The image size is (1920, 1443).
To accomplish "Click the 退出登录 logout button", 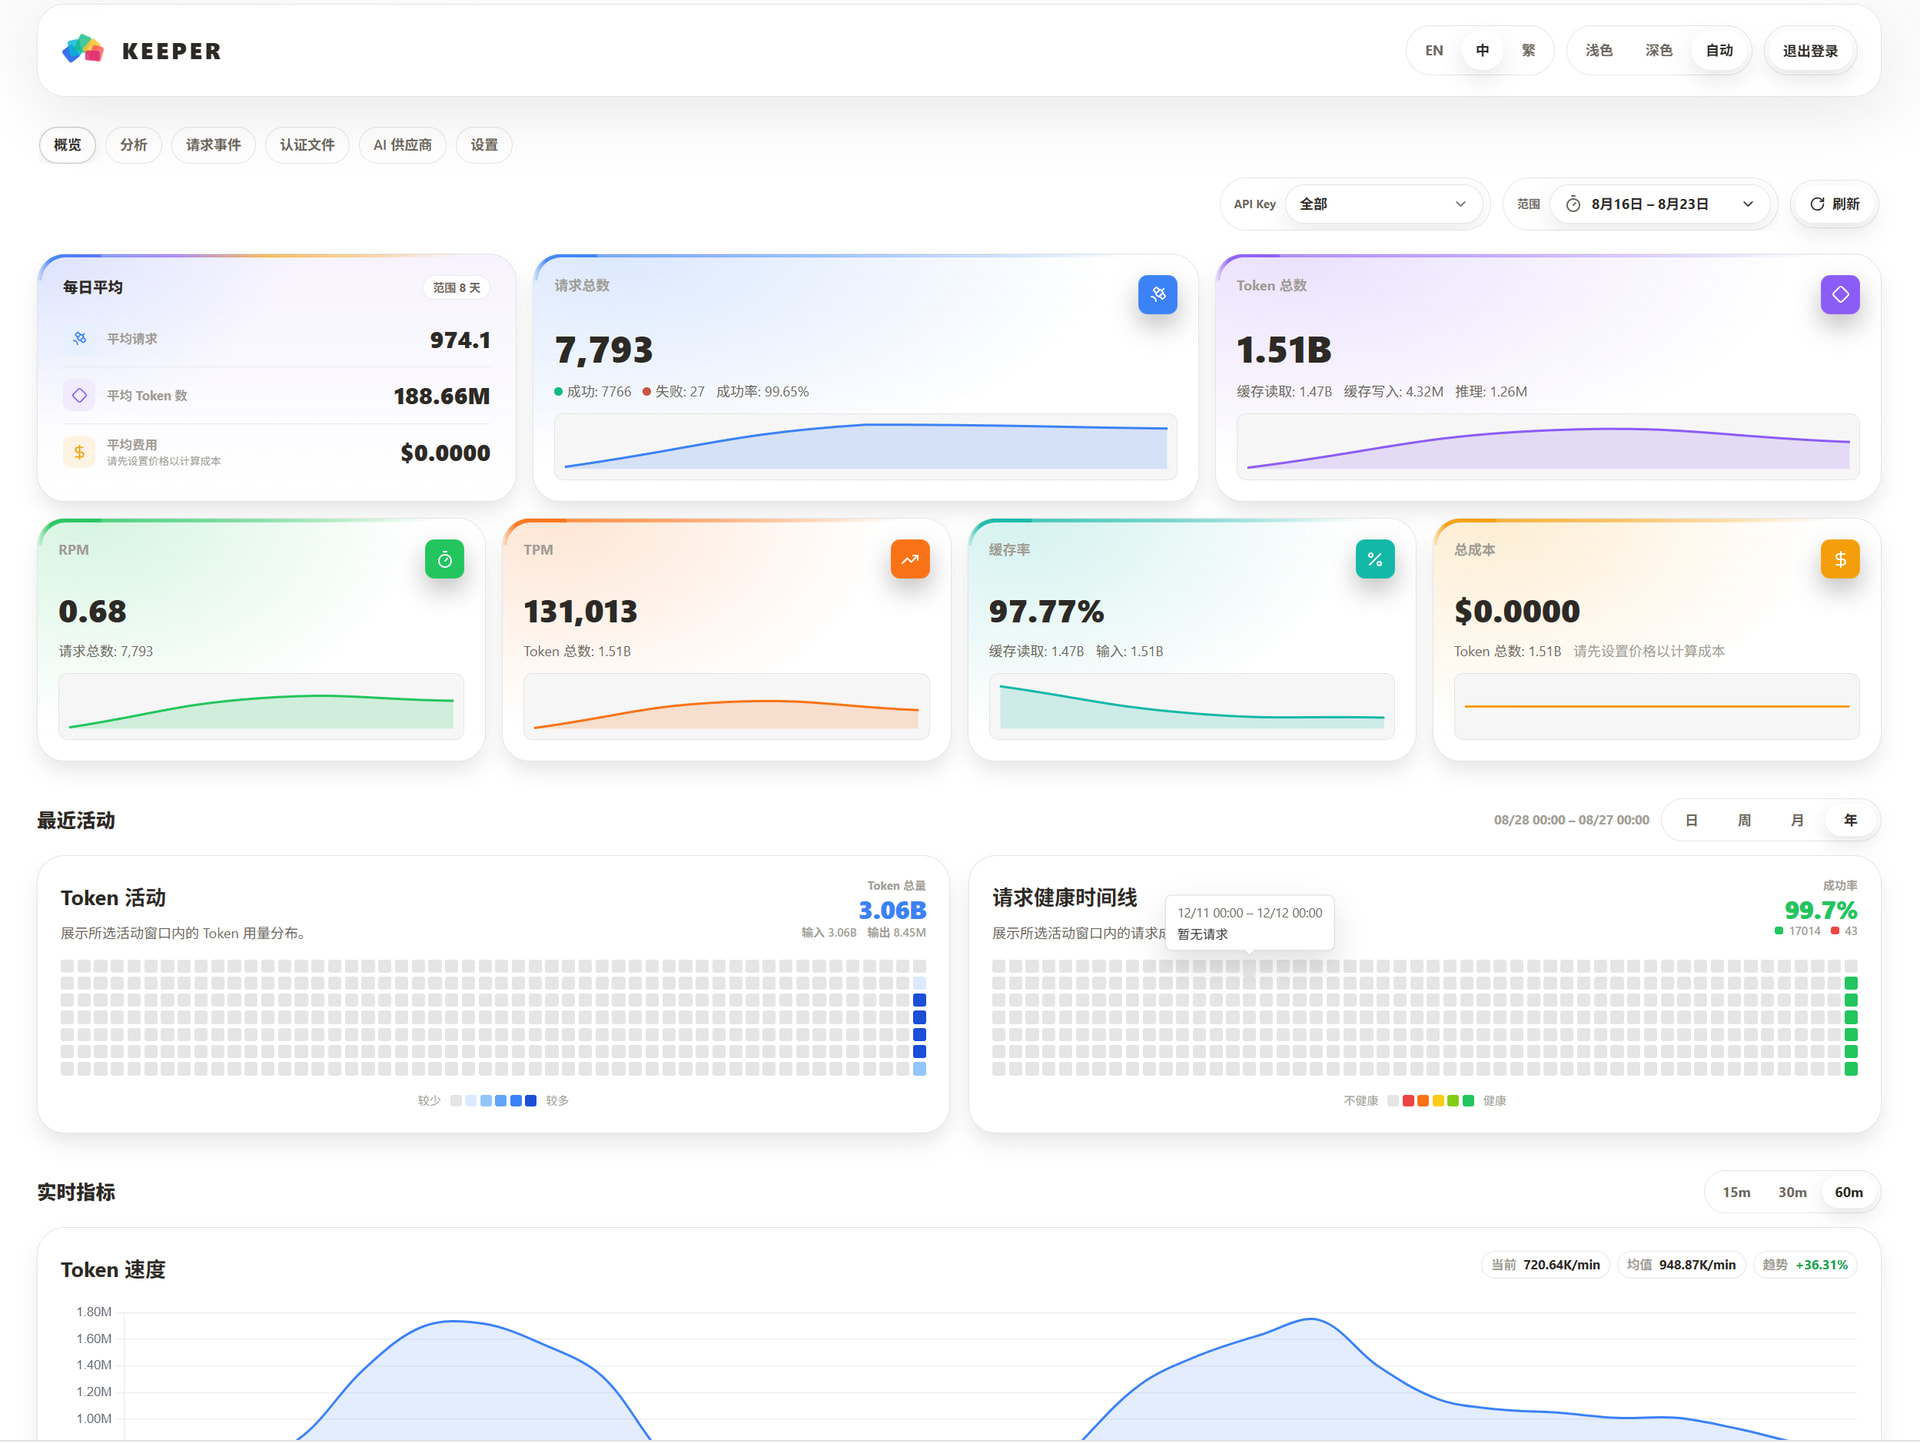I will 1810,51.
